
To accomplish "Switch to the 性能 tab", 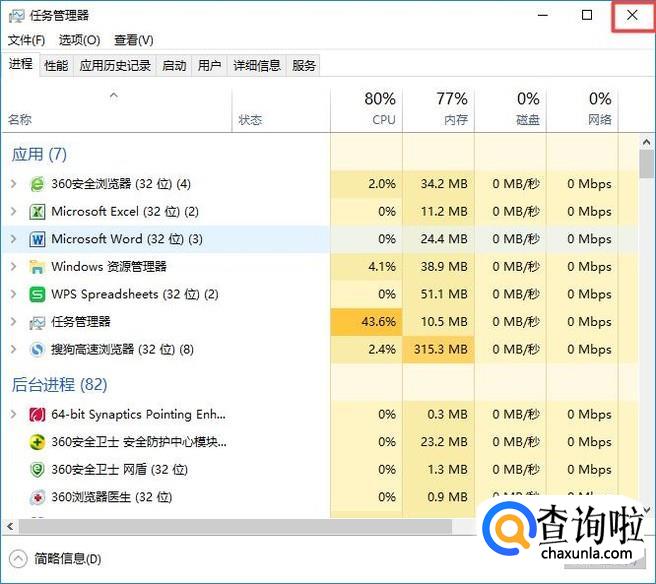I will [56, 66].
